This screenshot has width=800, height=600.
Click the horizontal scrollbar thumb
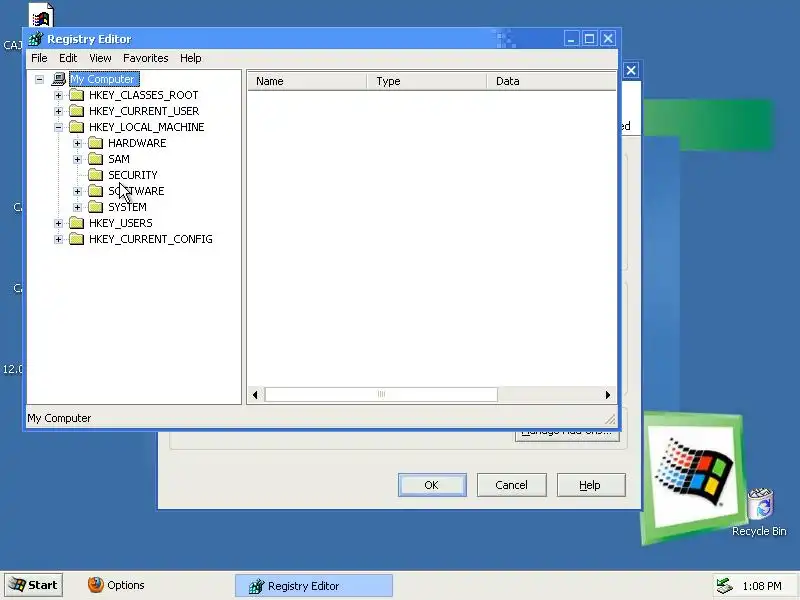point(381,394)
